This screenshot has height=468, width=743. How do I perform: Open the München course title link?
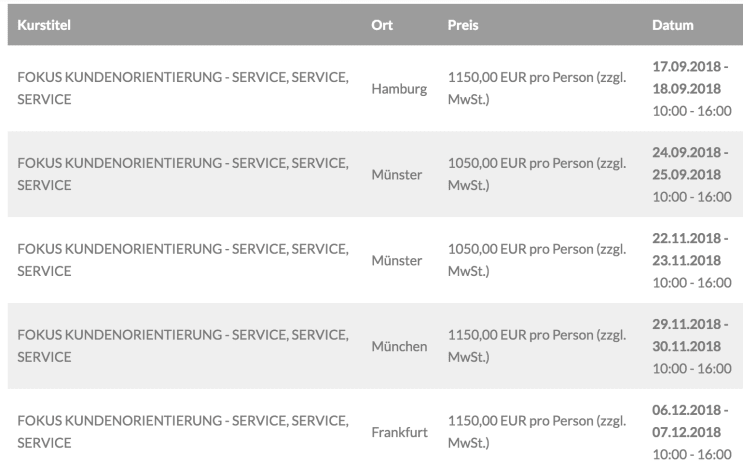click(183, 346)
